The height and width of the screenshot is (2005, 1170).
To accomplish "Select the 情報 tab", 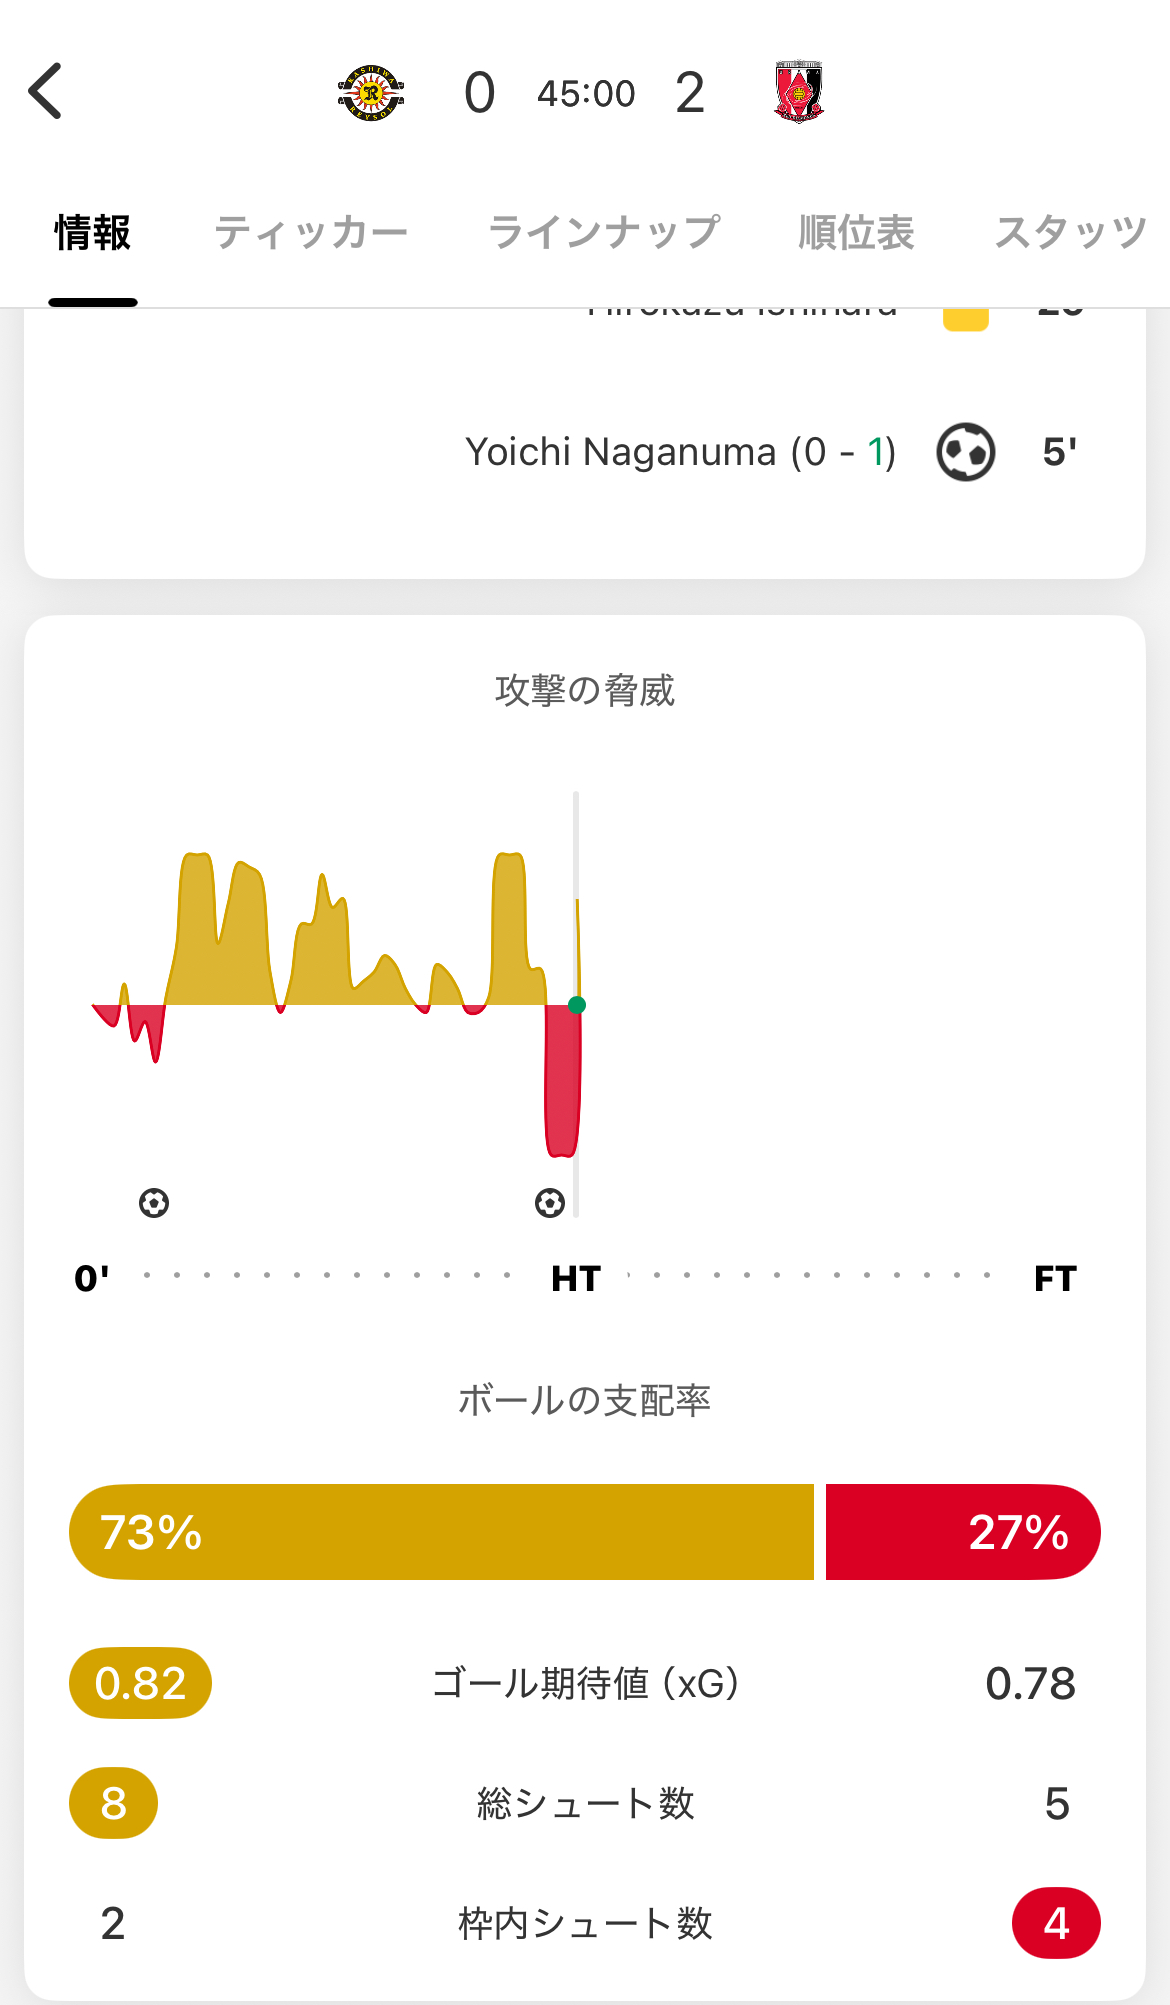I will point(92,232).
